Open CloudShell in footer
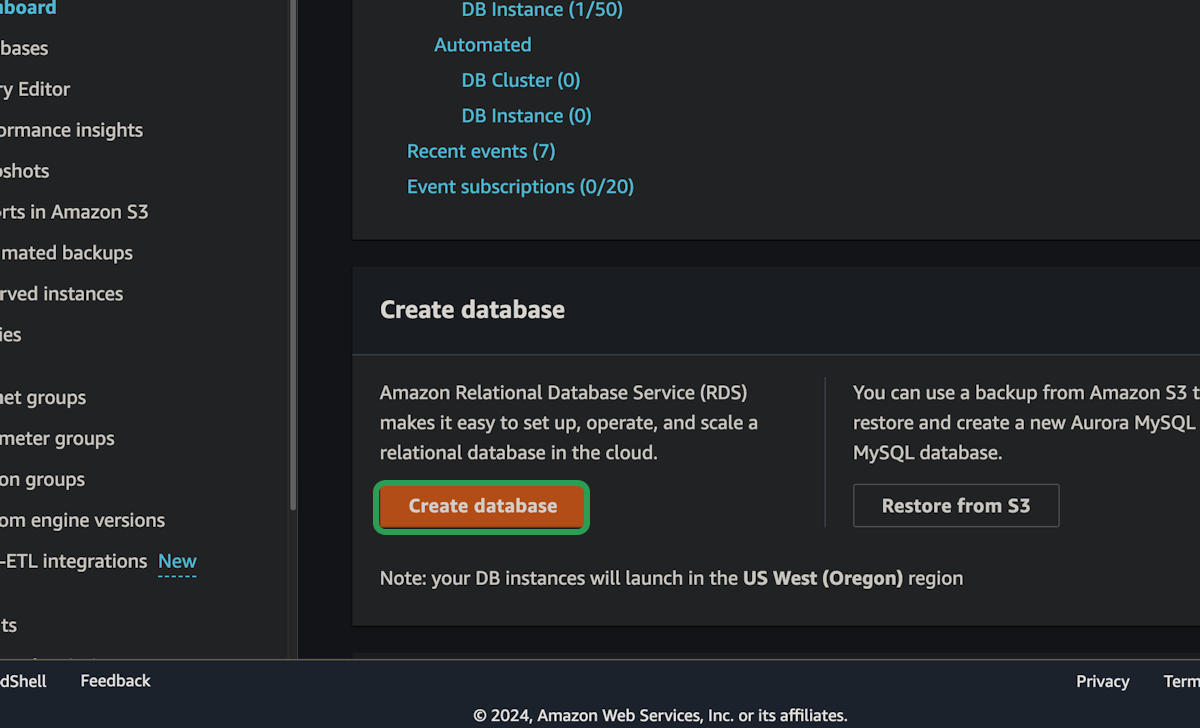This screenshot has height=728, width=1200. point(23,681)
